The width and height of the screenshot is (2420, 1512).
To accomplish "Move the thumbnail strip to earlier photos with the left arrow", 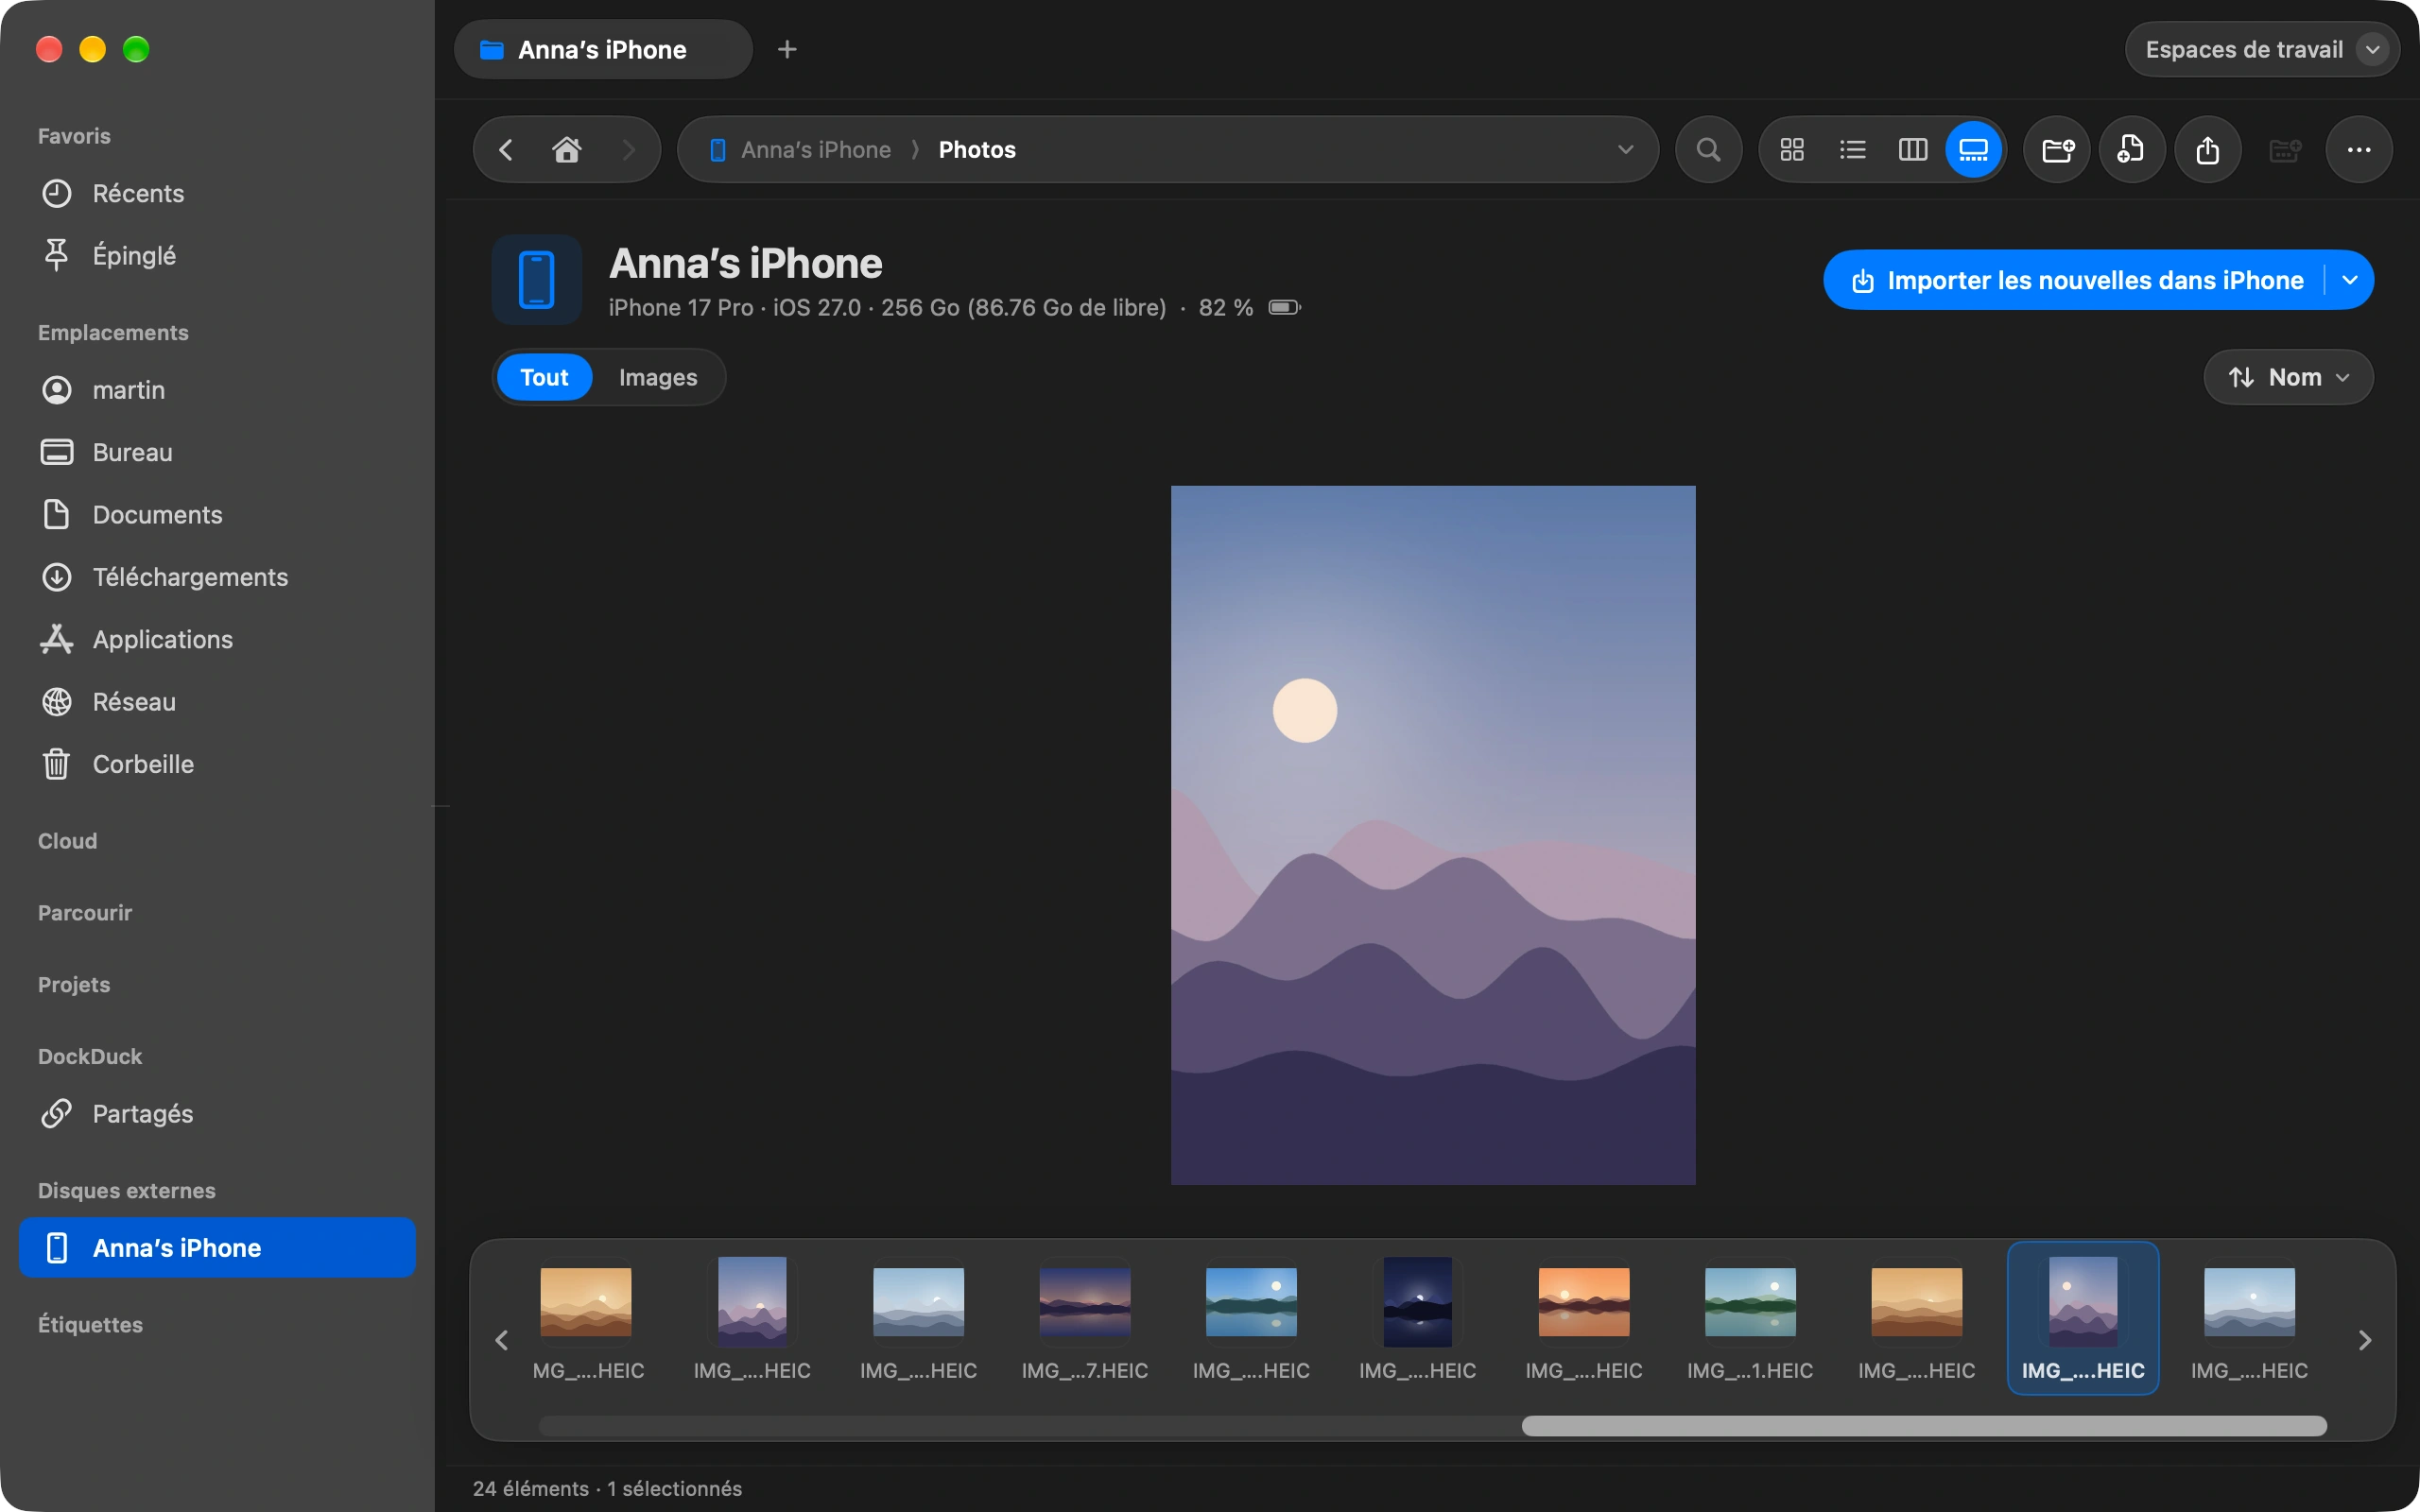I will 502,1340.
